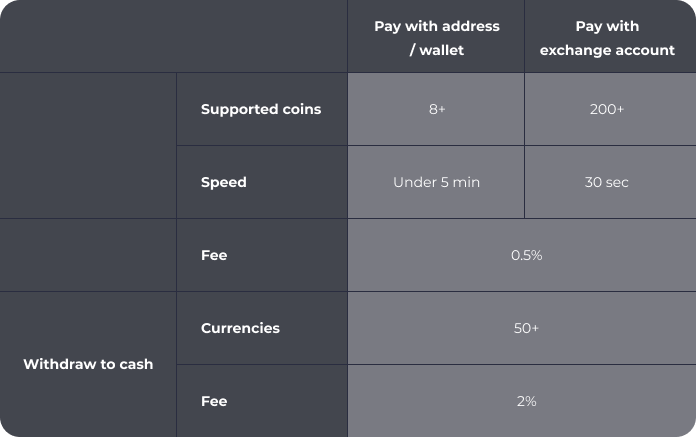Select the 'Fee' label beside 2%
696x437 pixels.
click(214, 401)
